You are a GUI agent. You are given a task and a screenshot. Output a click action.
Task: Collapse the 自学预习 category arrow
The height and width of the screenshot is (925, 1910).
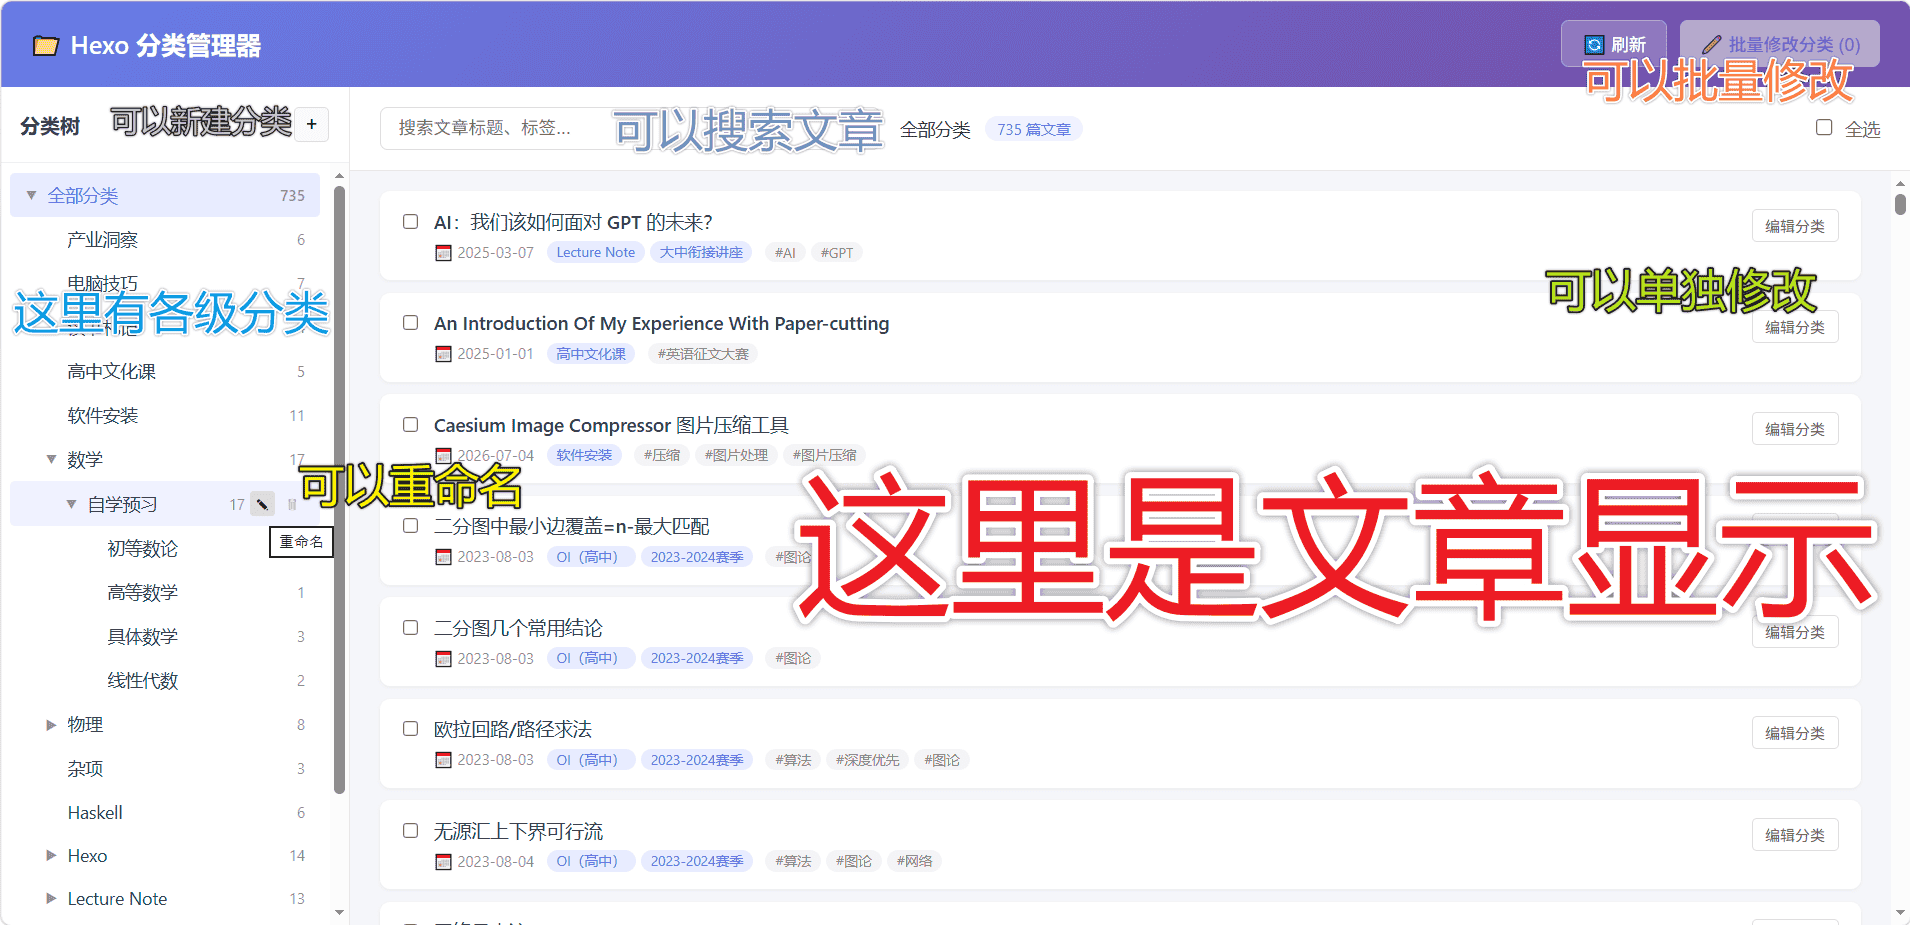[x=71, y=504]
